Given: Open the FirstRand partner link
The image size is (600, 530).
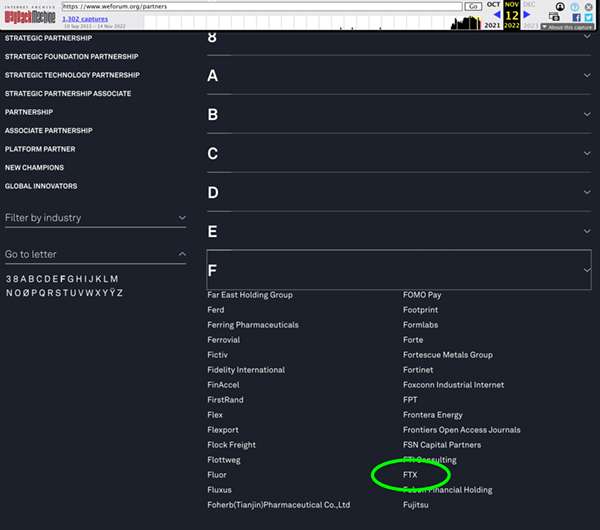Looking at the screenshot, I should [225, 400].
